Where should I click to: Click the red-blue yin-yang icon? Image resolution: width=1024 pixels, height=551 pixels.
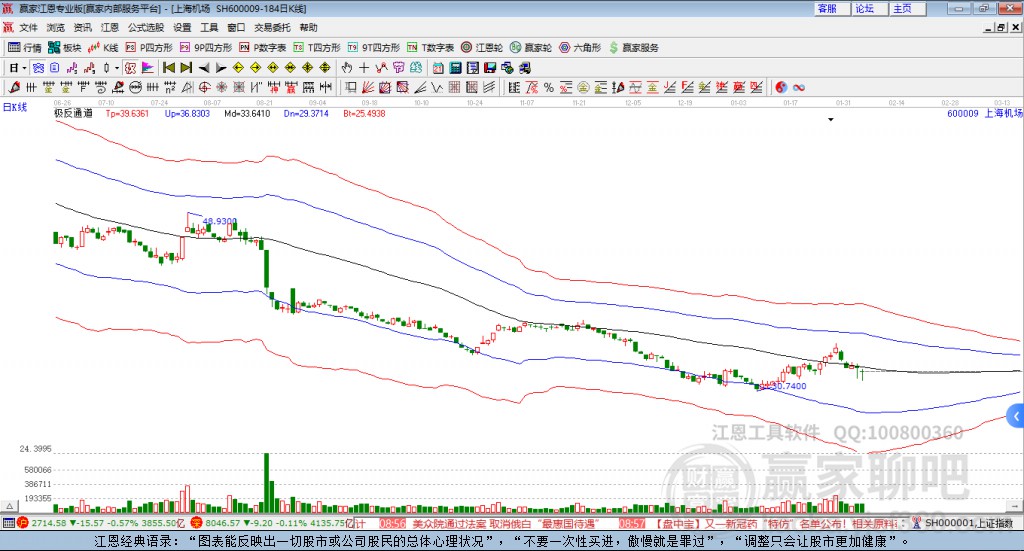tap(781, 87)
